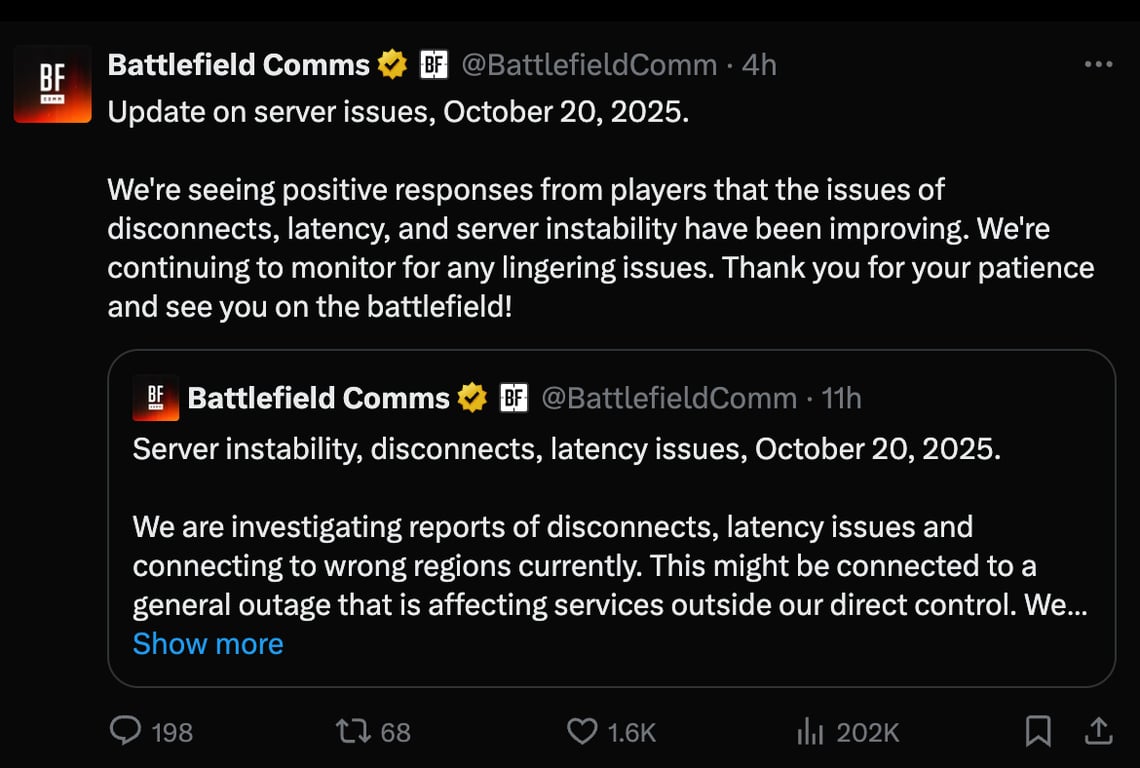The height and width of the screenshot is (768, 1140).
Task: Open the post via the 4h timestamp
Action: click(759, 66)
